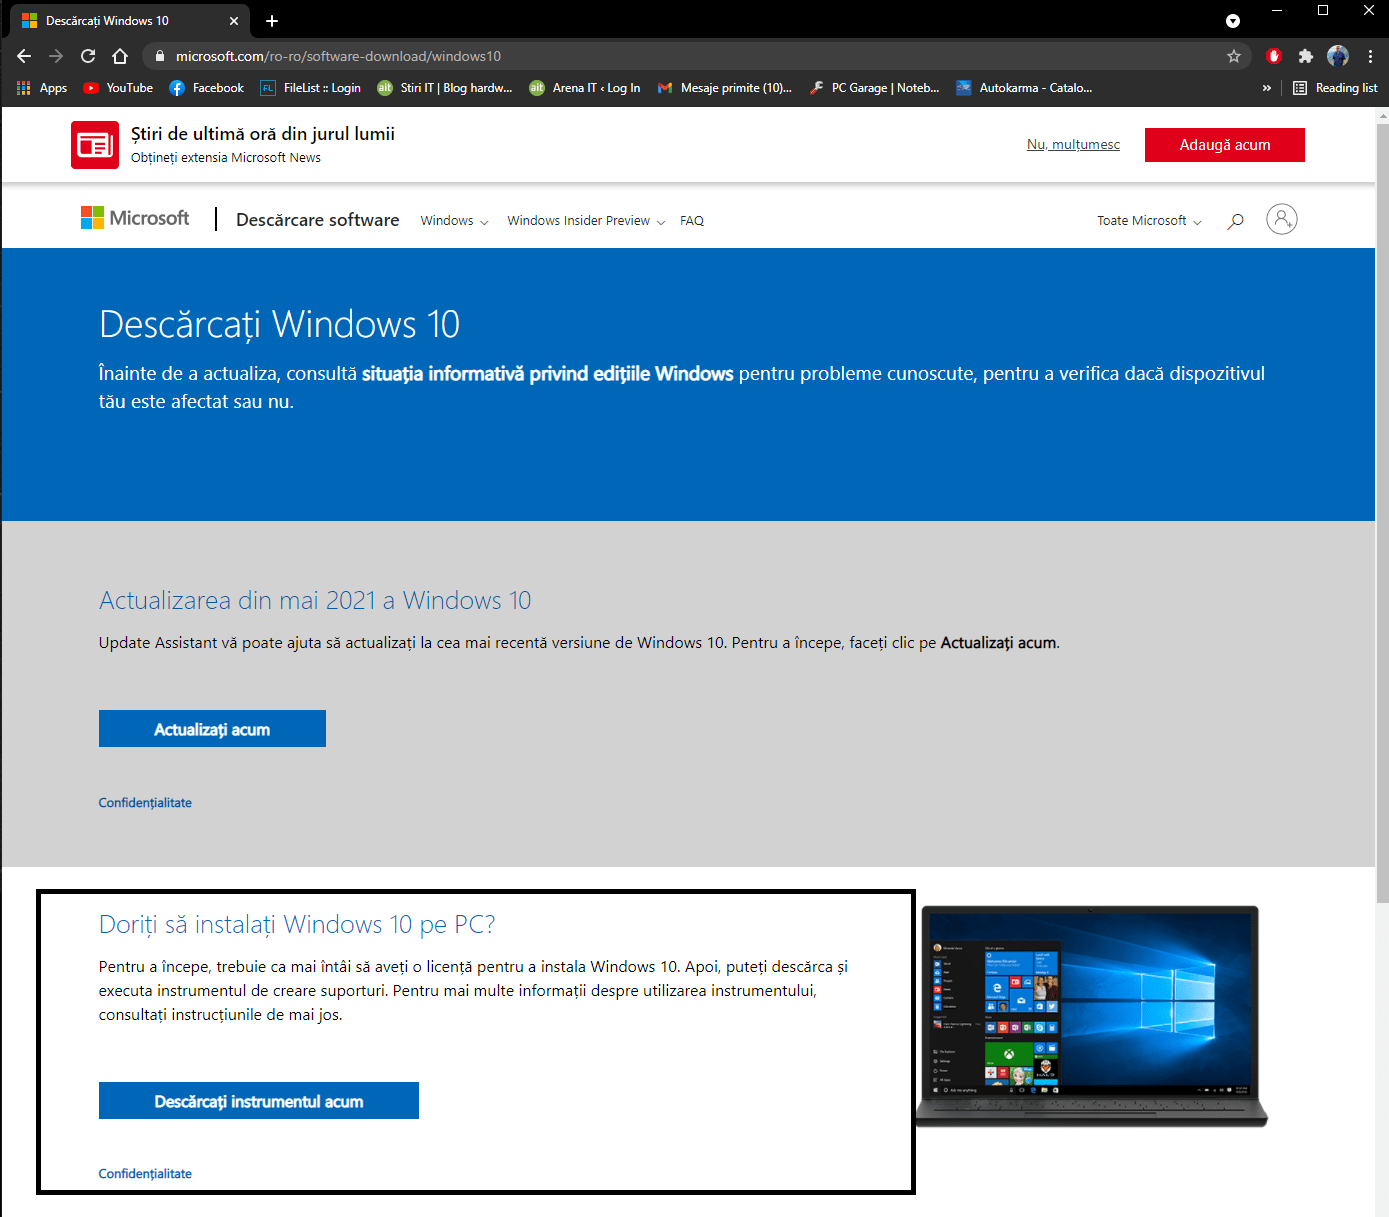Open the Extensions puzzle icon
Viewport: 1389px width, 1217px height.
(1305, 56)
